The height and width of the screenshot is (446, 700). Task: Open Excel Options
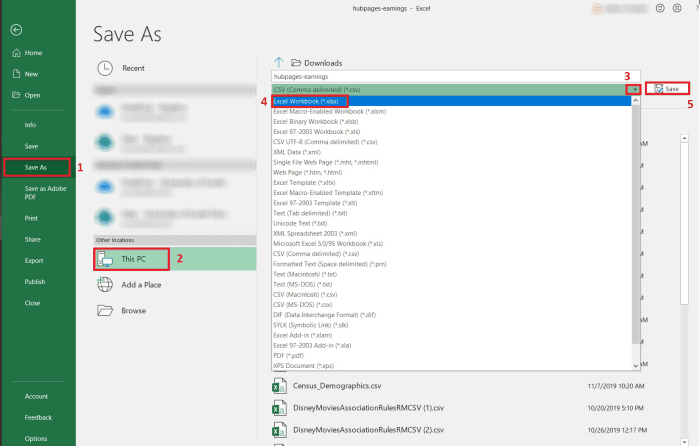point(36,438)
